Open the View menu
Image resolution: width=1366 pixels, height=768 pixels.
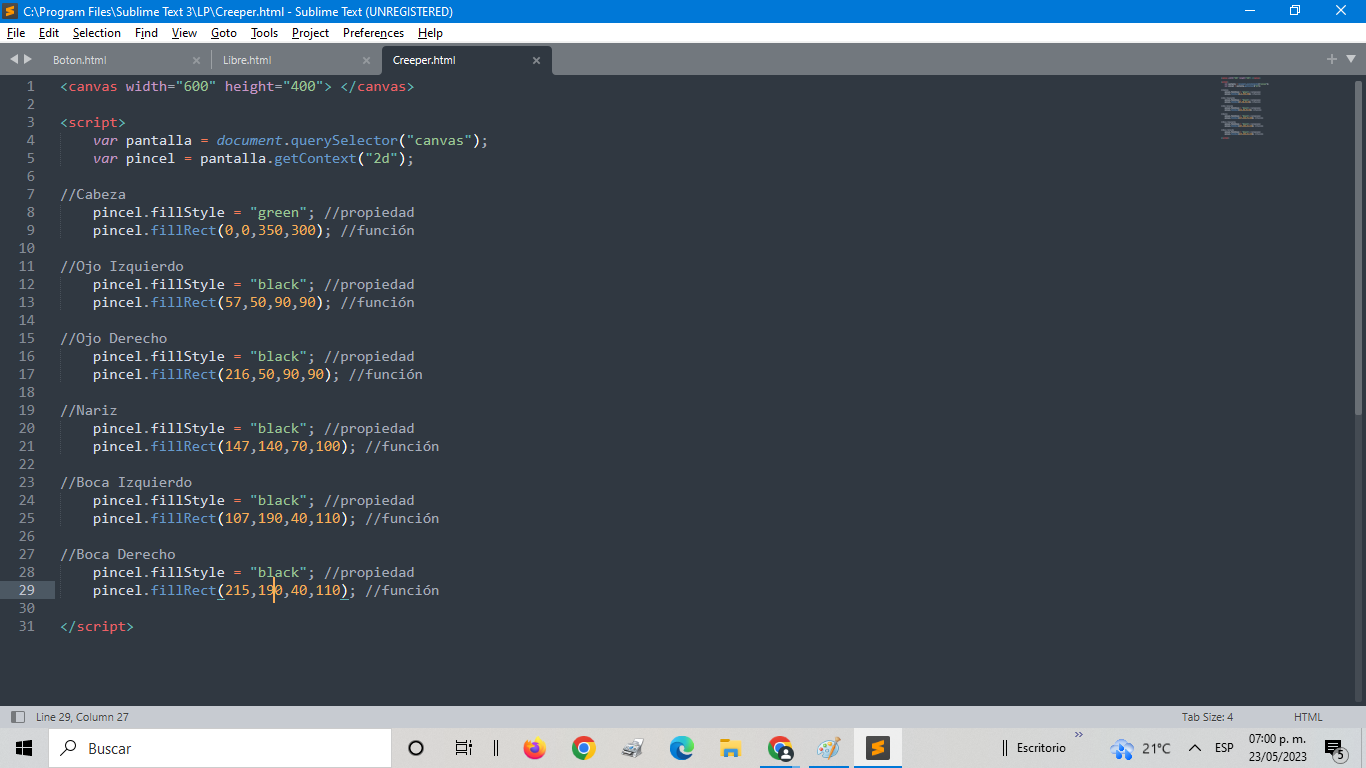pyautogui.click(x=184, y=33)
